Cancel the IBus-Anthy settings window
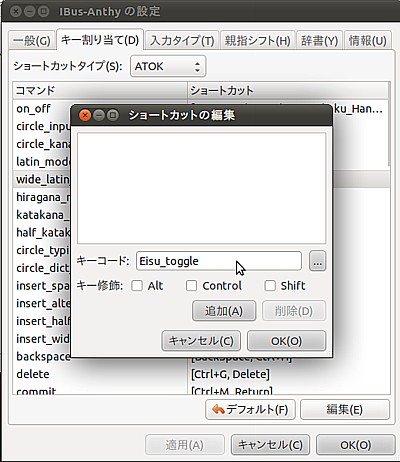Image resolution: width=400 pixels, height=462 pixels. [270, 445]
